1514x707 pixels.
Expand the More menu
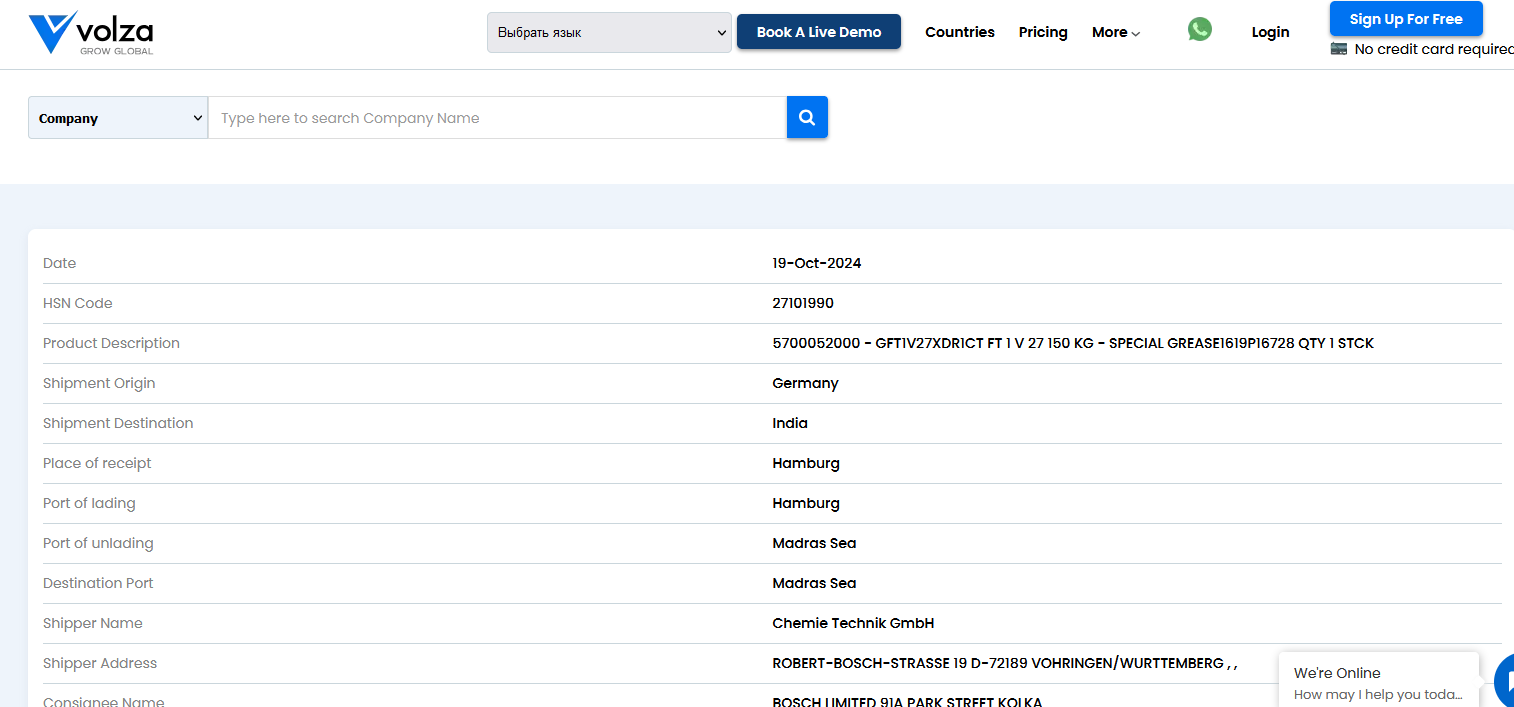click(1116, 32)
